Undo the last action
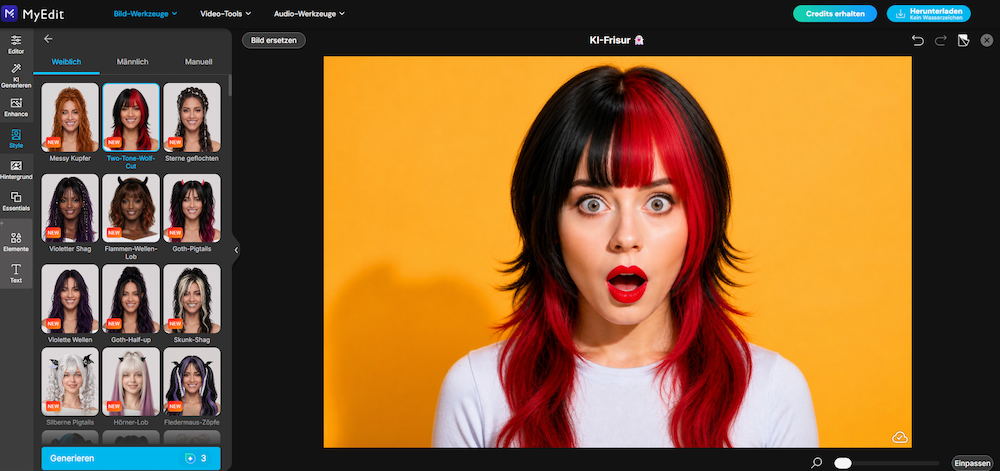 point(917,41)
